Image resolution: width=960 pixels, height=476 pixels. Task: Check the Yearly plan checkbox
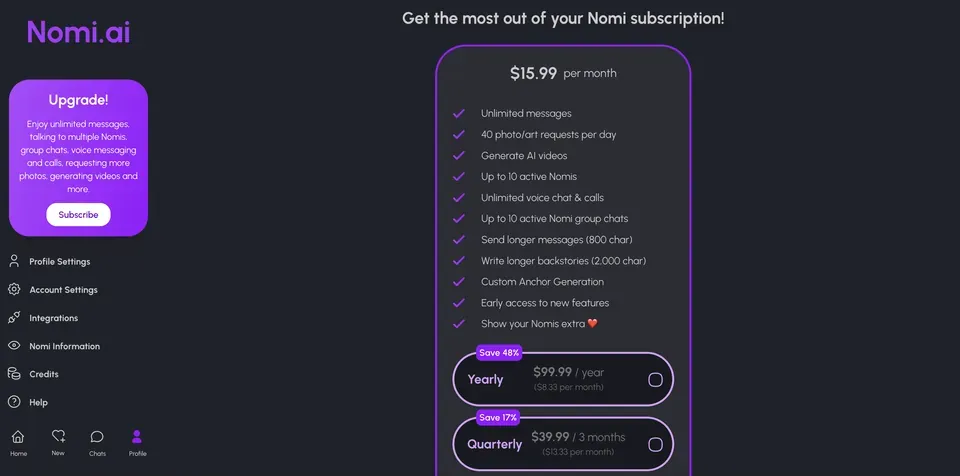655,380
